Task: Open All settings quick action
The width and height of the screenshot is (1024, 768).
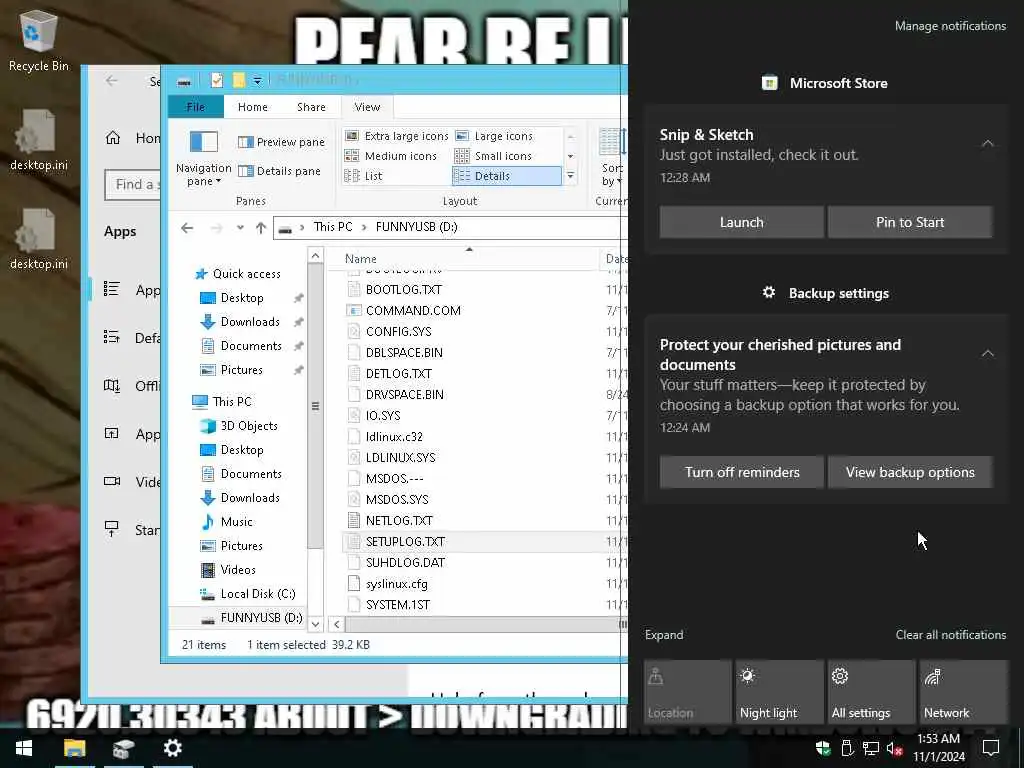Action: coord(871,692)
